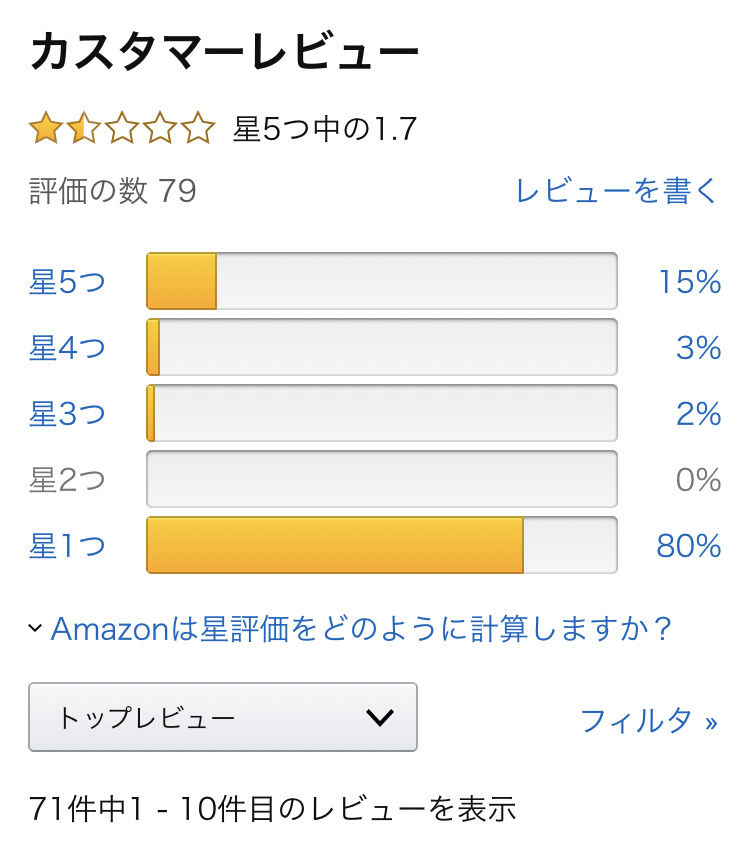The height and width of the screenshot is (850, 750).
Task: Click the 5-star histogram bar
Action: tap(382, 281)
